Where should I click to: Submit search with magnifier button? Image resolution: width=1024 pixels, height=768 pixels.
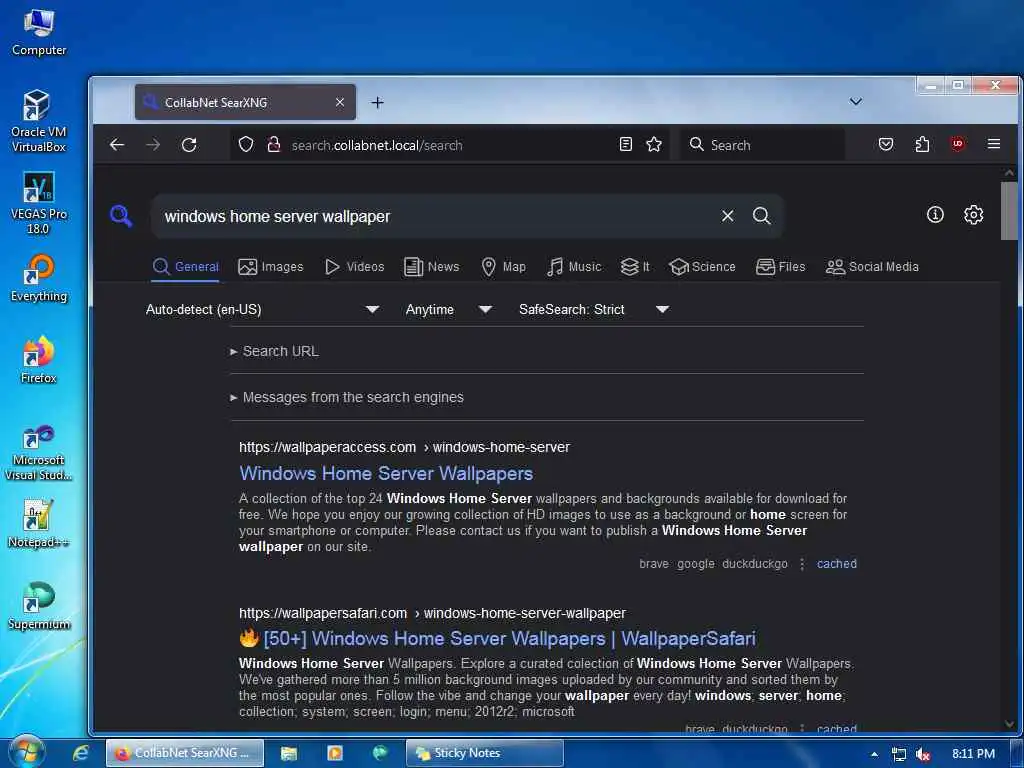[761, 216]
